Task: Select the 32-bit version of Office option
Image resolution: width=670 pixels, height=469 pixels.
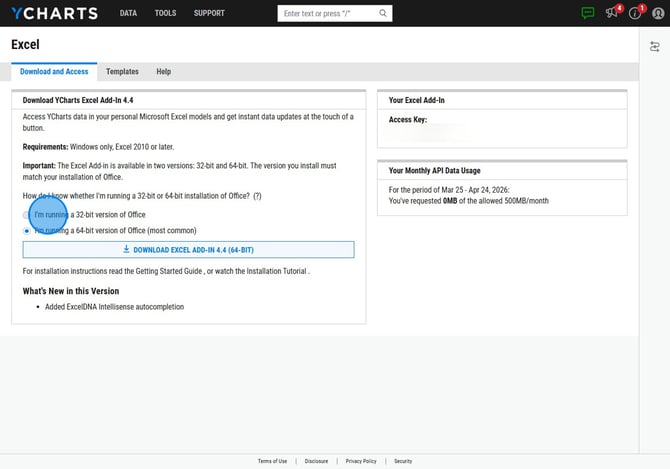Action: click(x=27, y=215)
